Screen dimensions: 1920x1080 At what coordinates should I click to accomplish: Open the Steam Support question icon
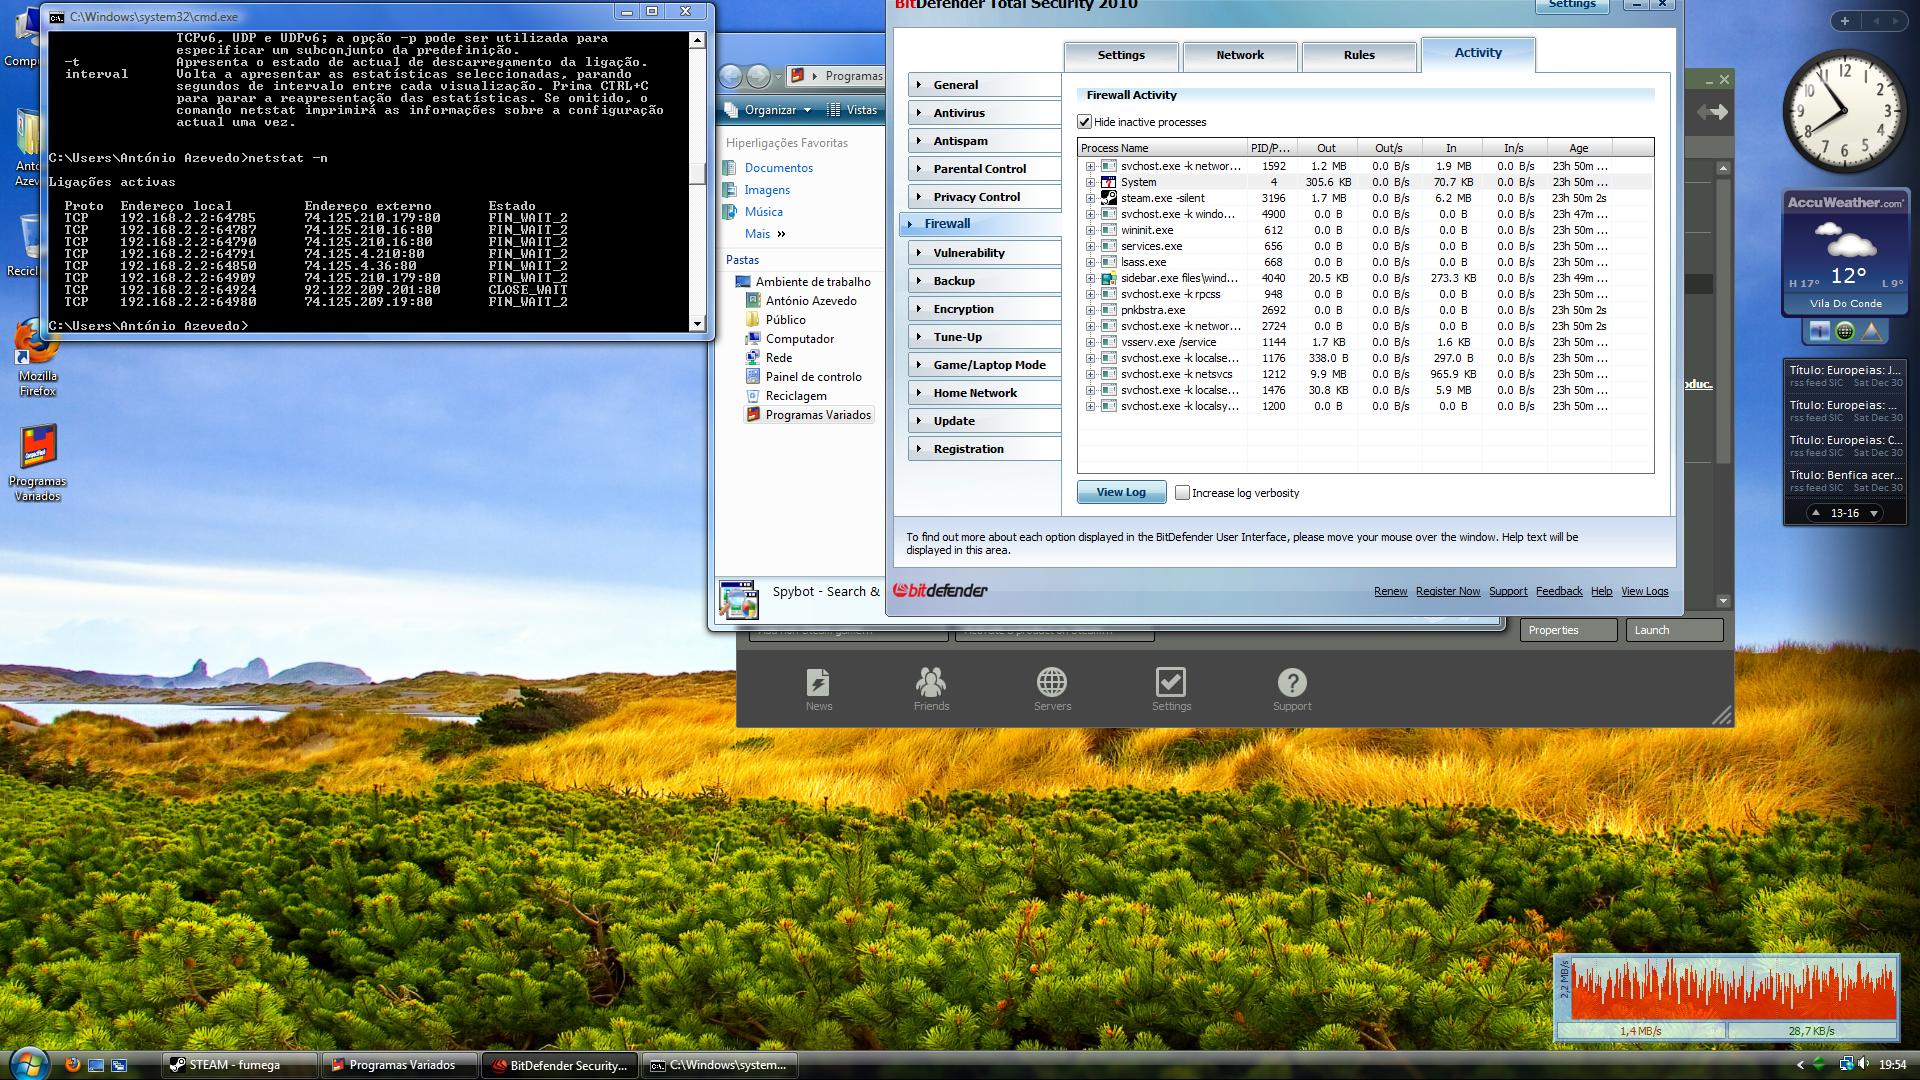1292,683
